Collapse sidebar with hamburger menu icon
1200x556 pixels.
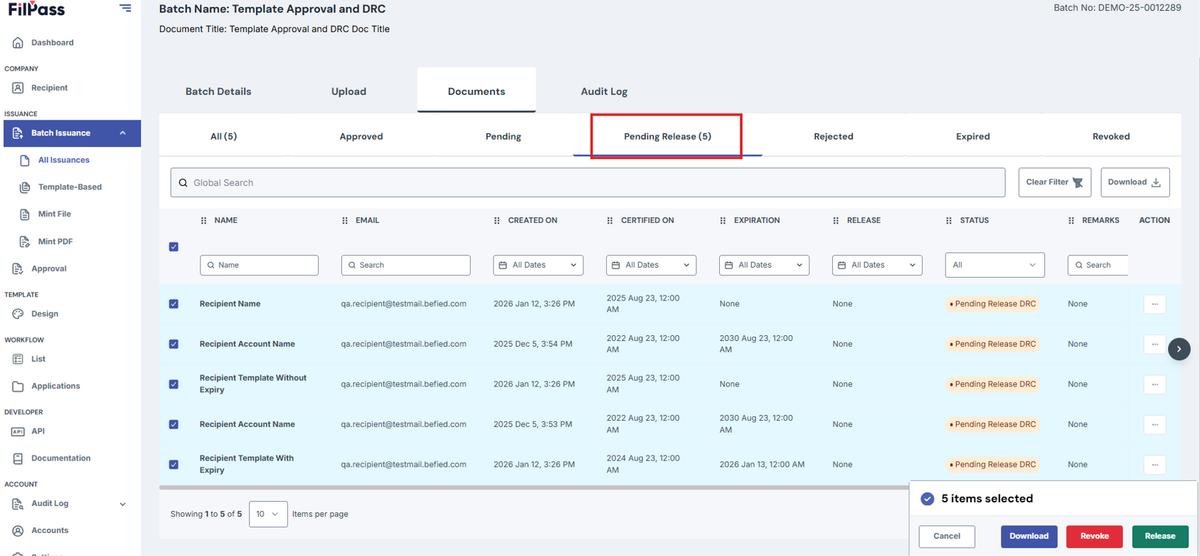coord(125,9)
